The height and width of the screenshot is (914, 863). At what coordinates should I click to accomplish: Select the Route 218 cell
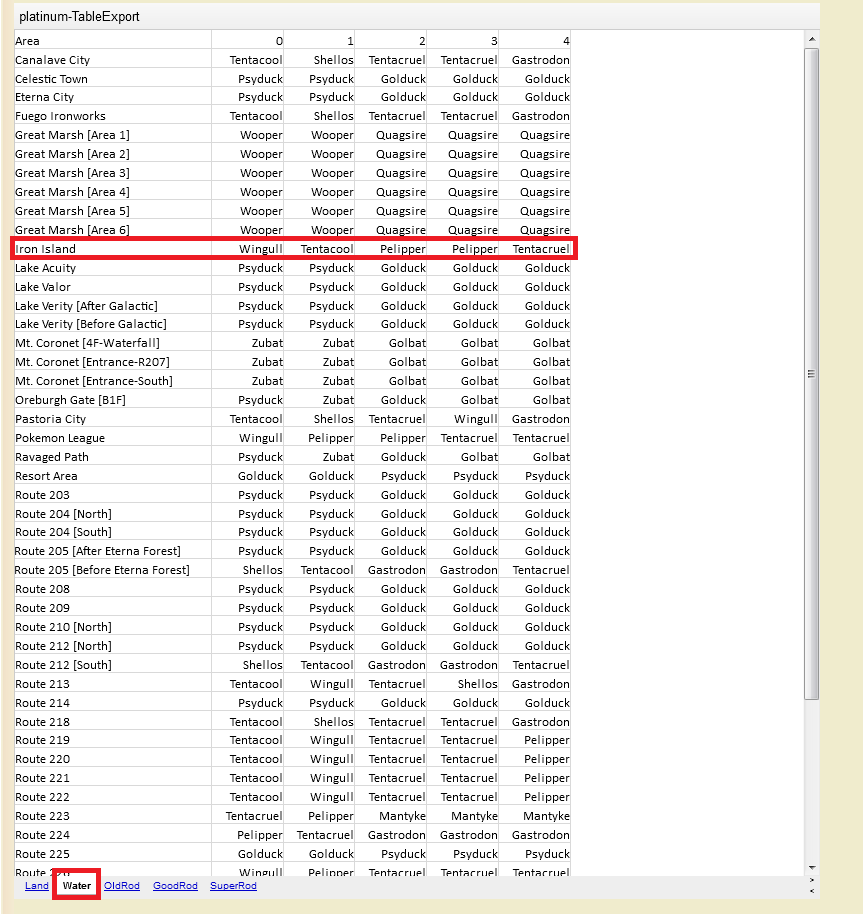[x=112, y=722]
